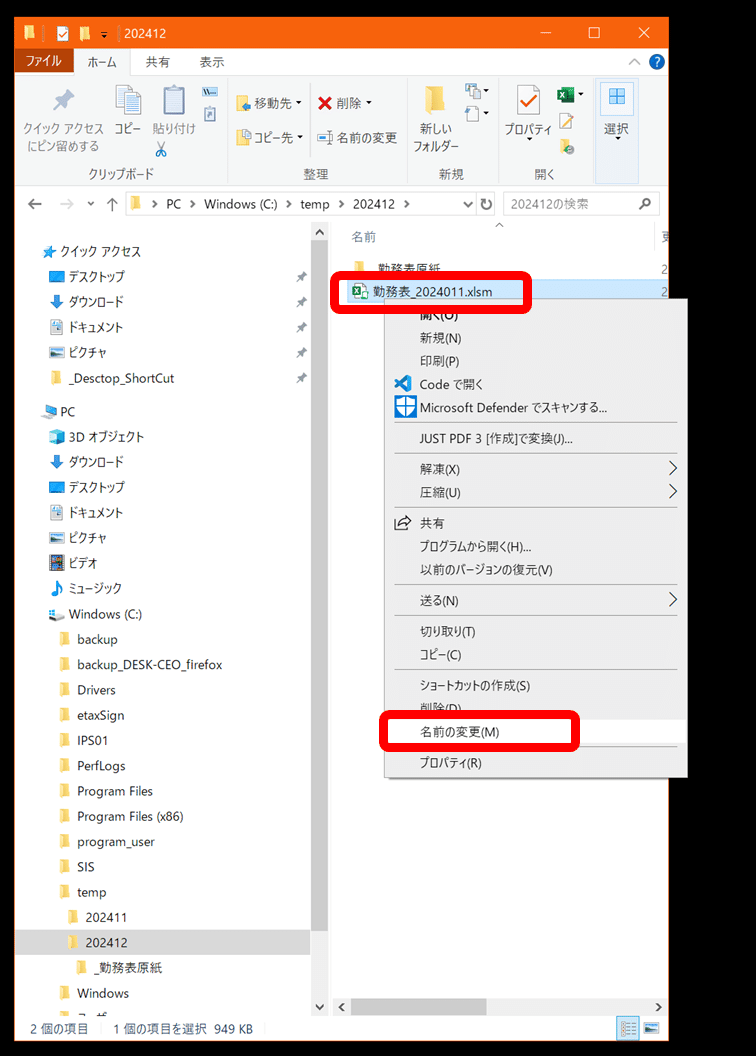Expand the 送る(N) submenu
The height and width of the screenshot is (1056, 756).
[x=535, y=600]
